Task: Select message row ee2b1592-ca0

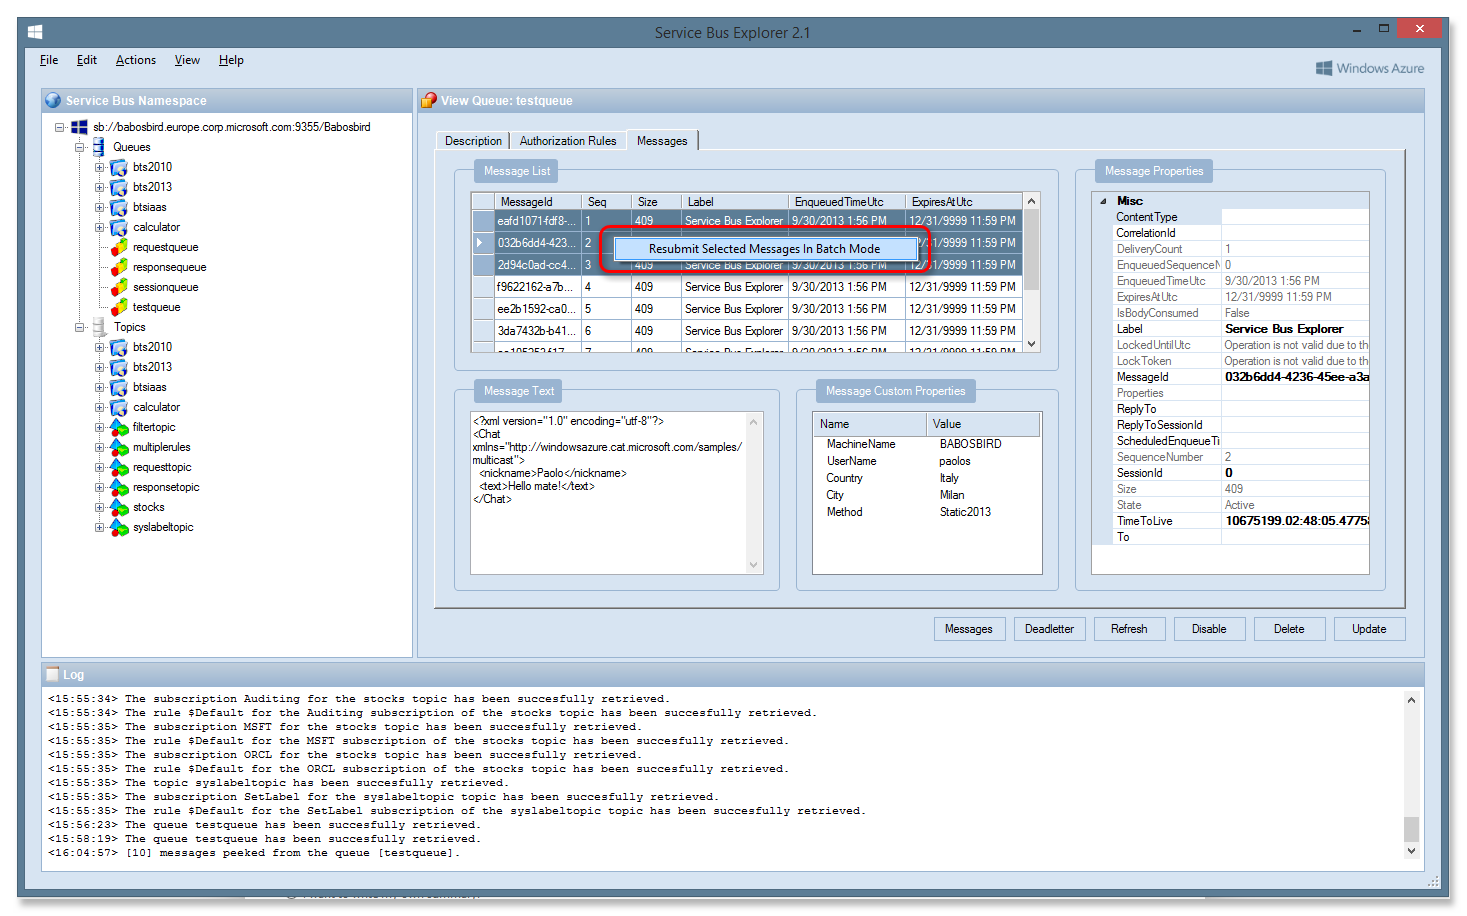Action: [746, 309]
